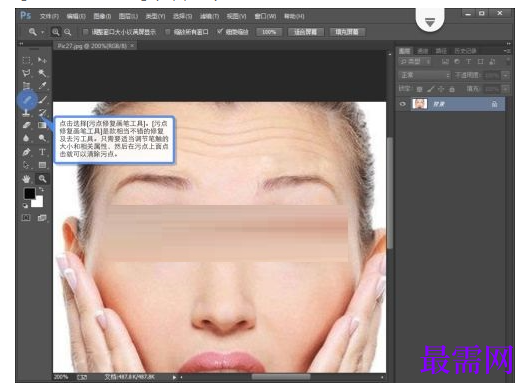
Task: Uncheck the scrubby zoom checkbox
Action: click(220, 32)
